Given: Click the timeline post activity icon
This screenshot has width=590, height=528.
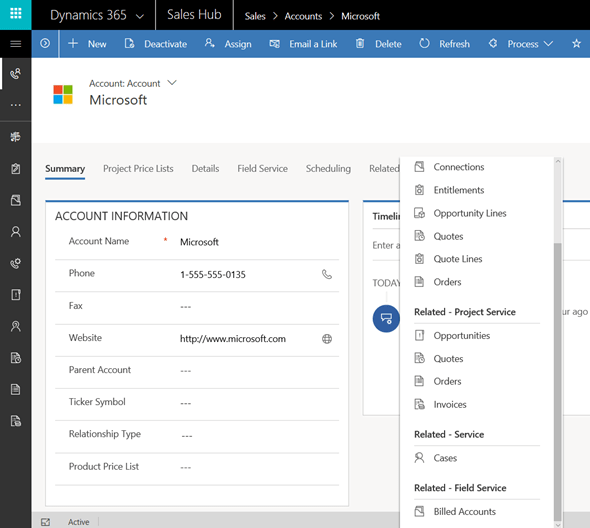Looking at the screenshot, I should tap(386, 319).
